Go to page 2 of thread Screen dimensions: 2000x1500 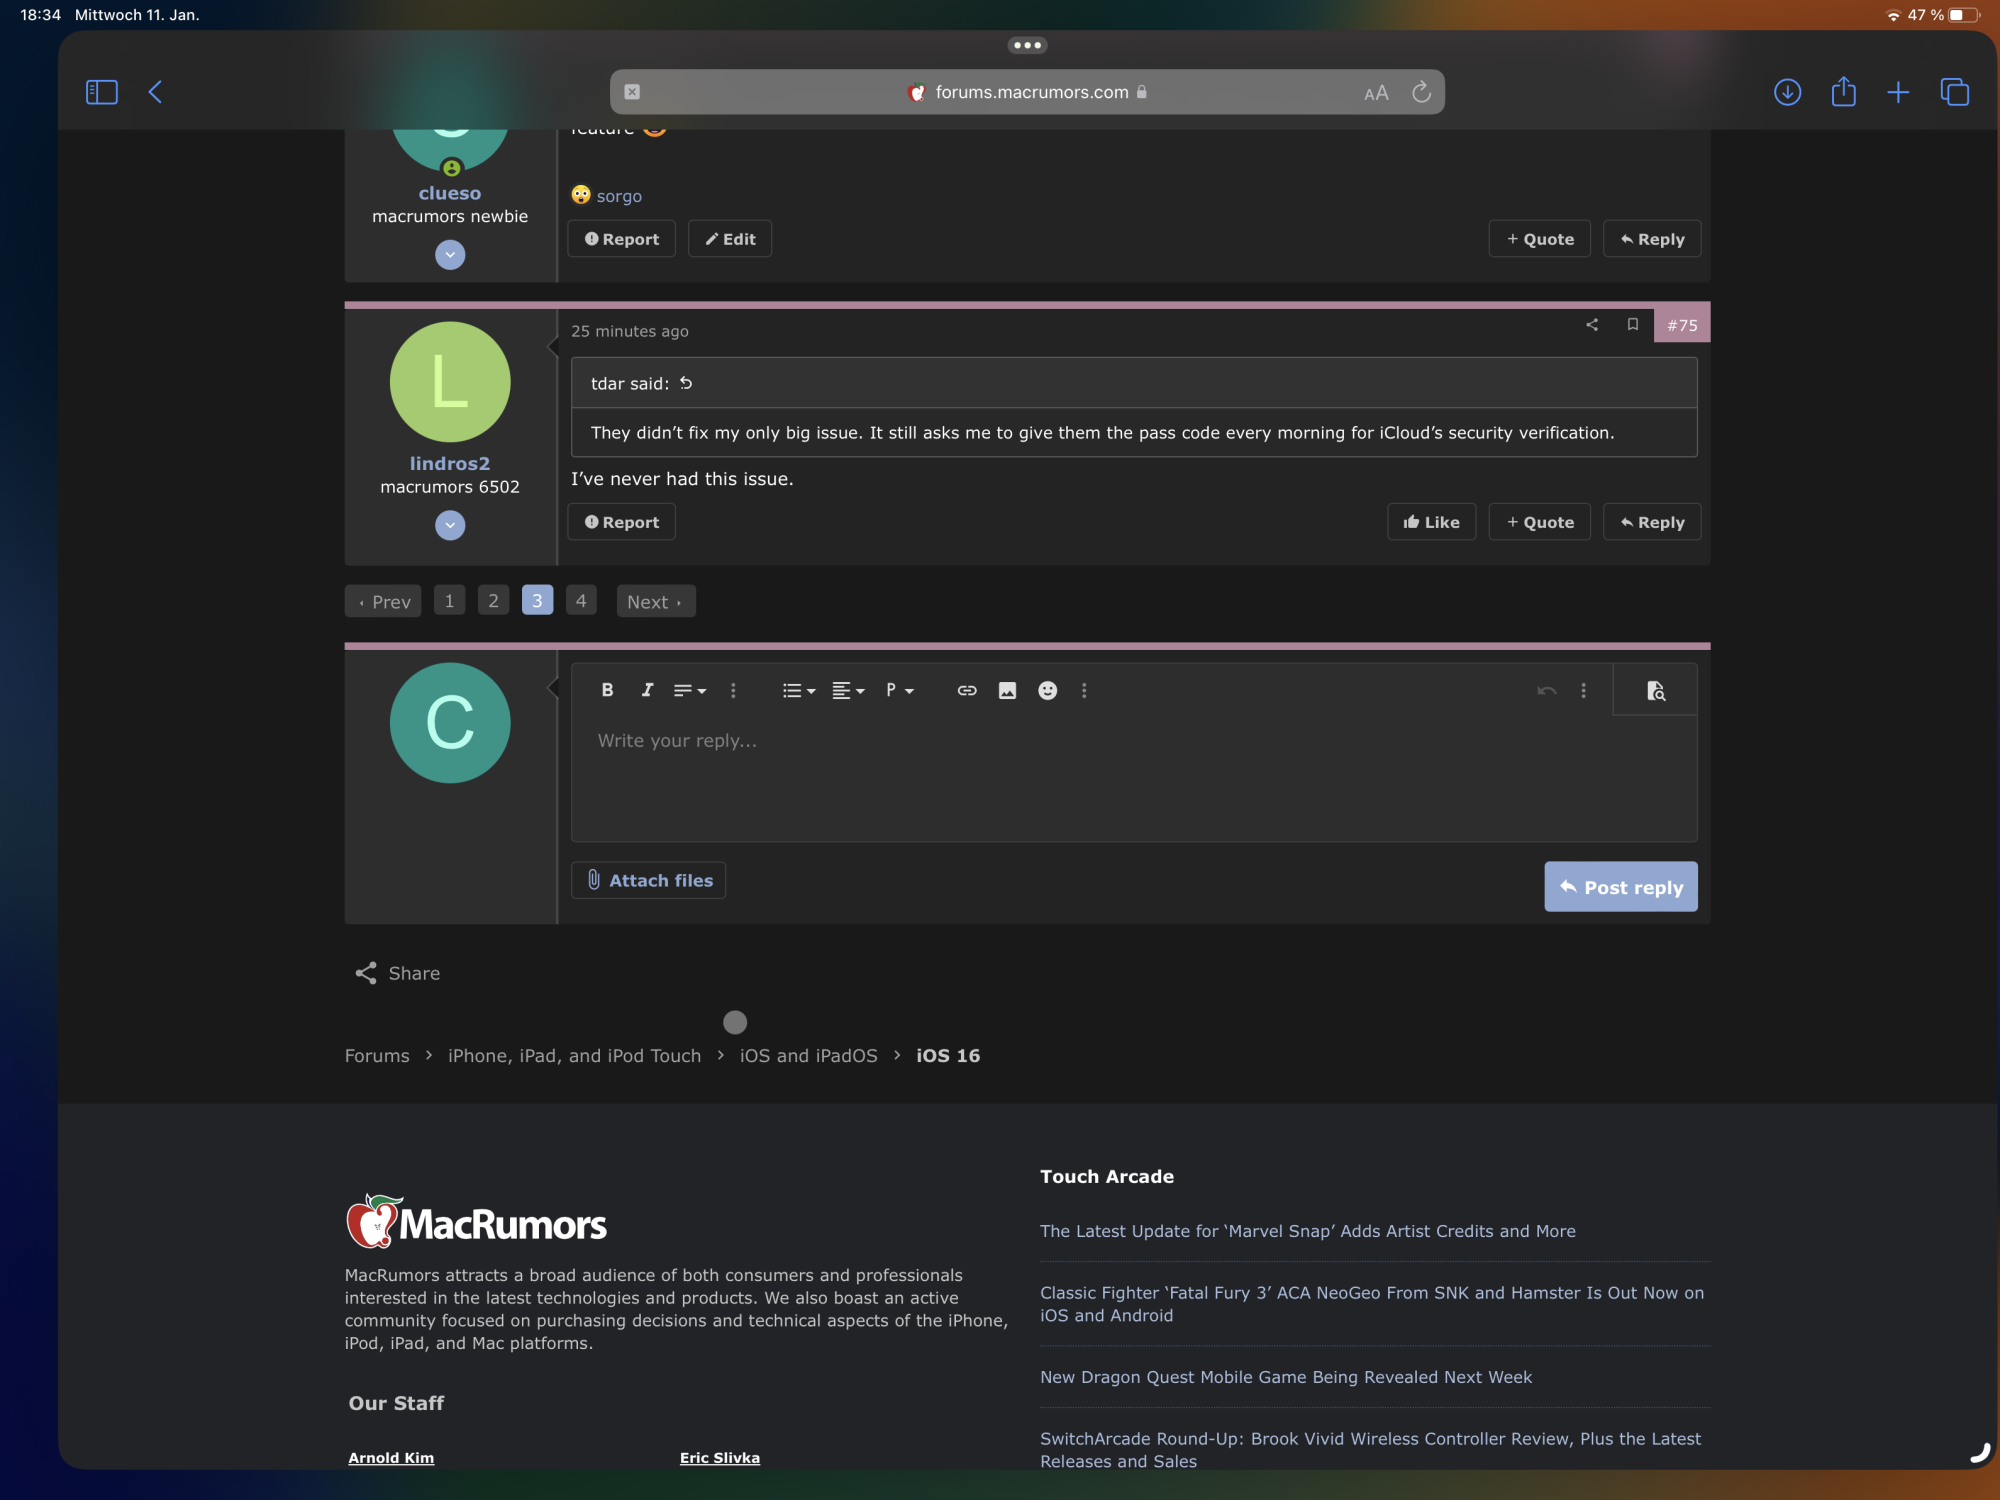(493, 601)
